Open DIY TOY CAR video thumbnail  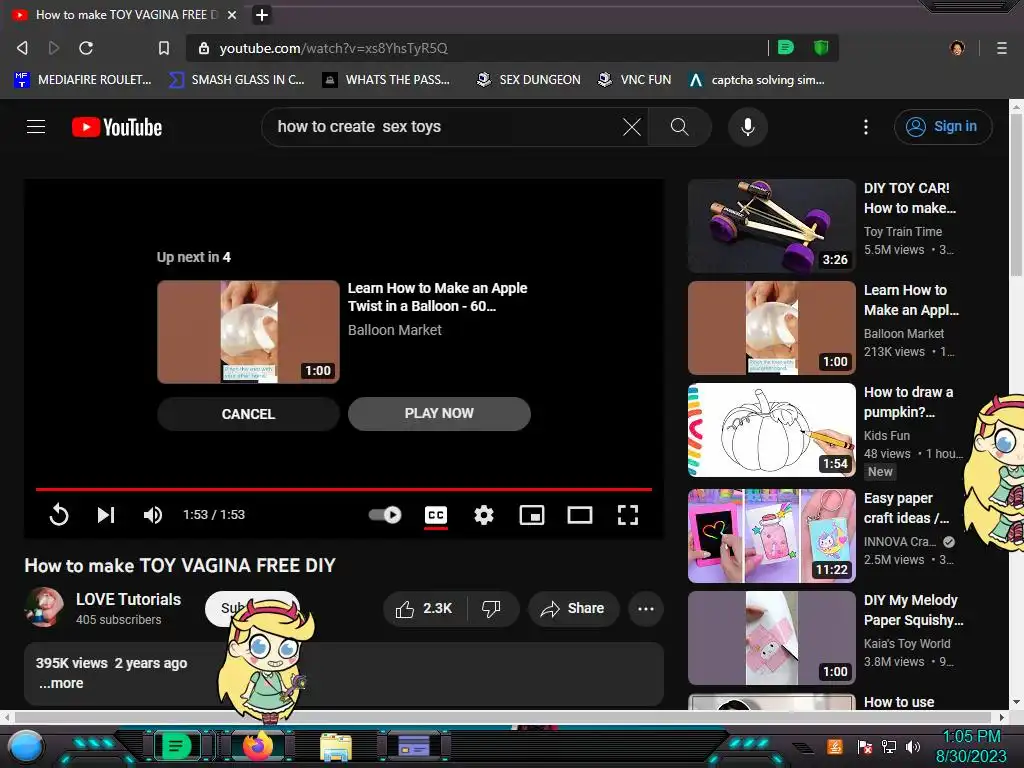(771, 225)
